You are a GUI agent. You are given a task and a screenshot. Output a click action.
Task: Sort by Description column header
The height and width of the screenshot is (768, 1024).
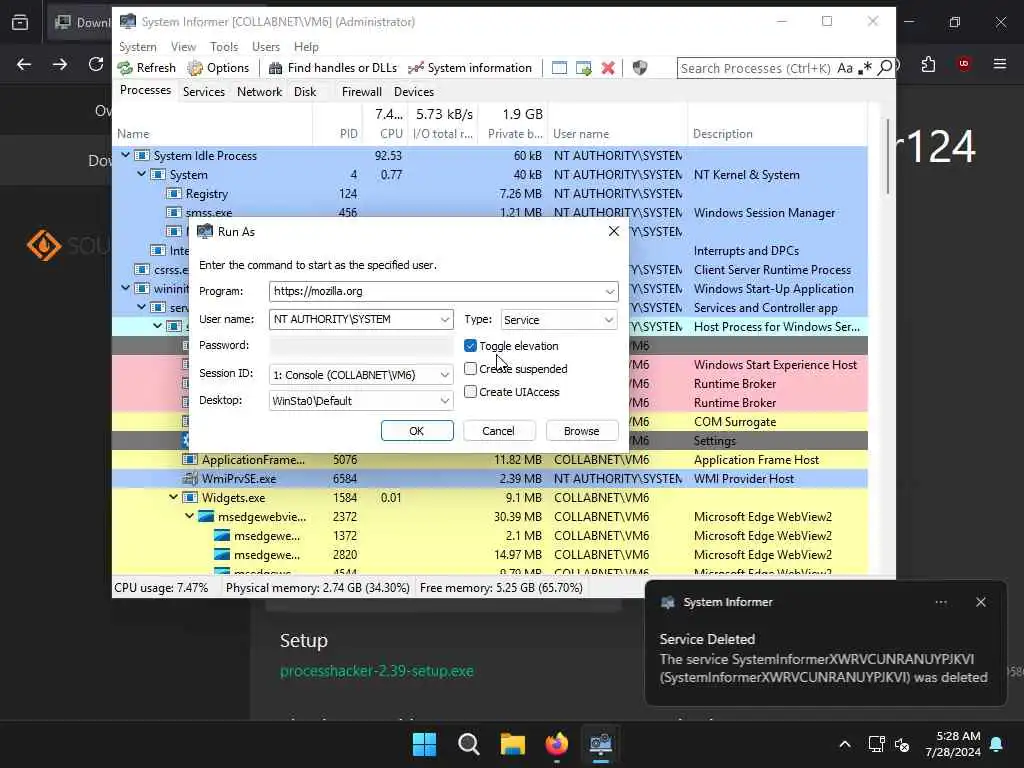click(x=723, y=134)
